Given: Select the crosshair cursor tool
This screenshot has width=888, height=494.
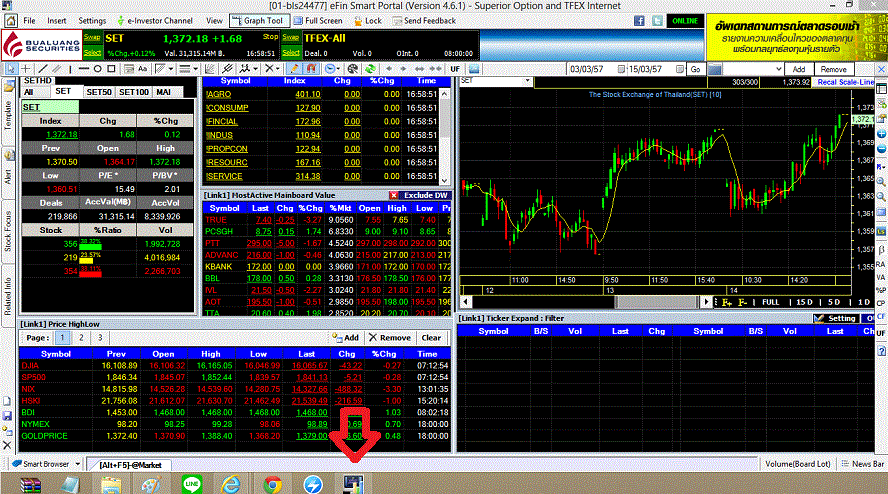Looking at the screenshot, I should click(x=26, y=69).
